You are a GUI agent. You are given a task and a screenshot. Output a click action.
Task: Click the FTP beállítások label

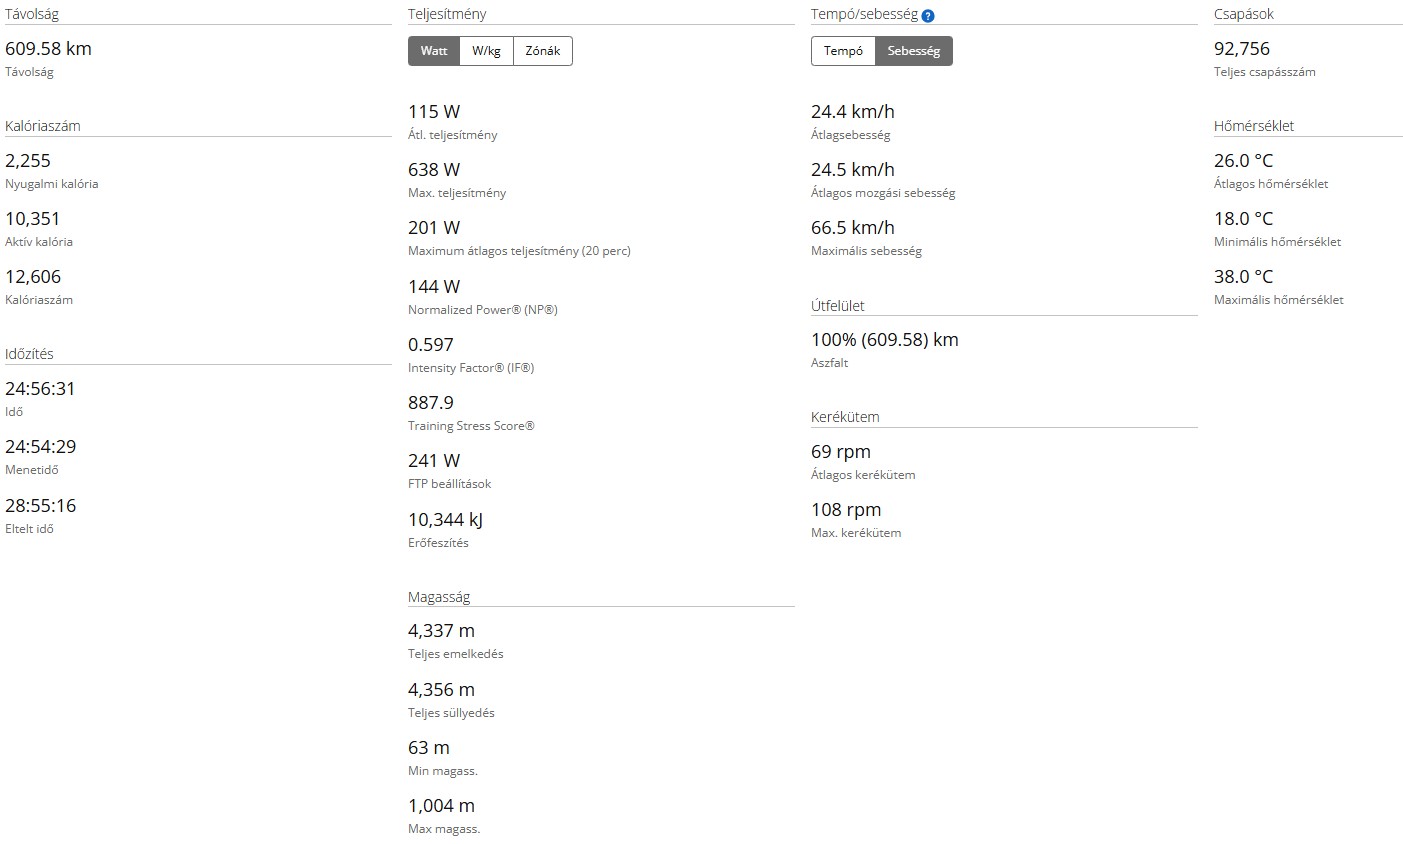pos(449,484)
